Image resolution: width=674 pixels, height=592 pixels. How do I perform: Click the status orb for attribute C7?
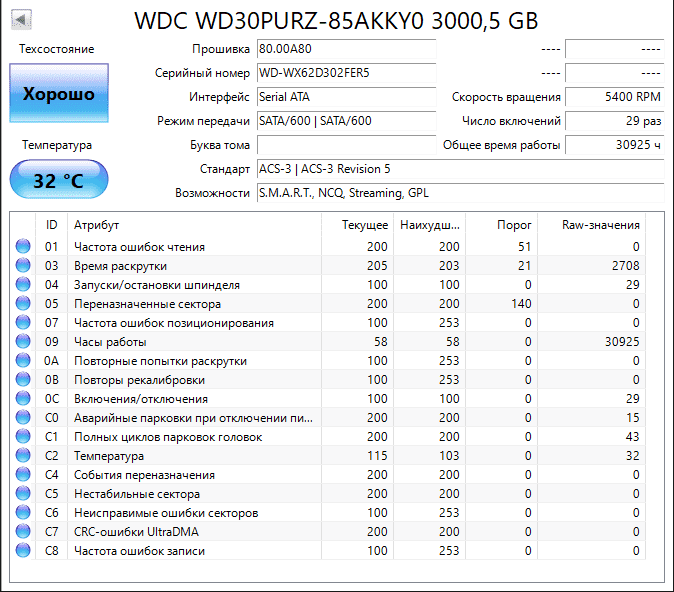tap(23, 531)
